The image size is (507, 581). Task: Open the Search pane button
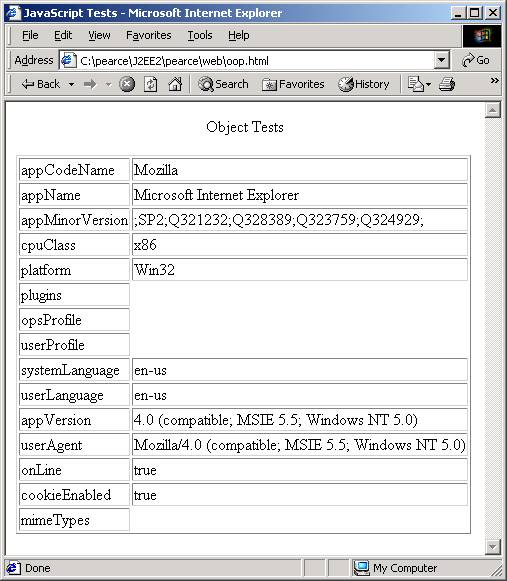coord(223,84)
